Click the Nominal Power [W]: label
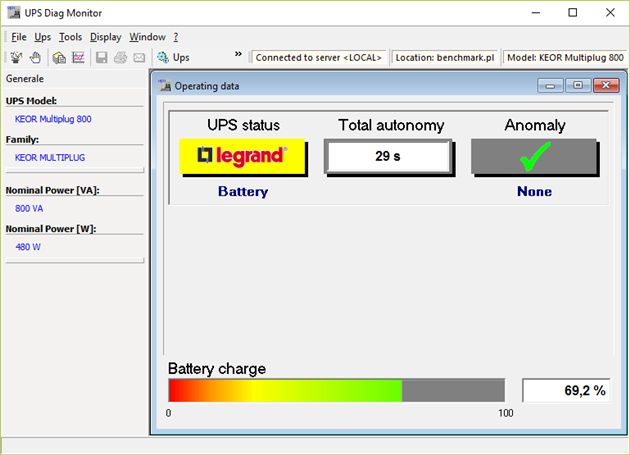 pos(51,229)
